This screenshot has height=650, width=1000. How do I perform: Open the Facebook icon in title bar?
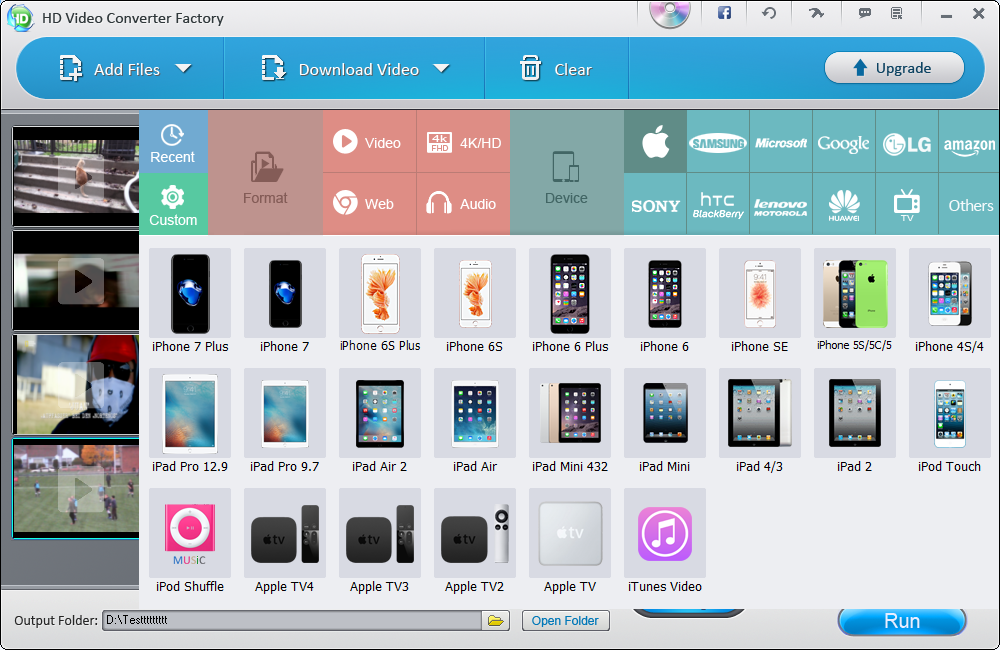pos(724,13)
